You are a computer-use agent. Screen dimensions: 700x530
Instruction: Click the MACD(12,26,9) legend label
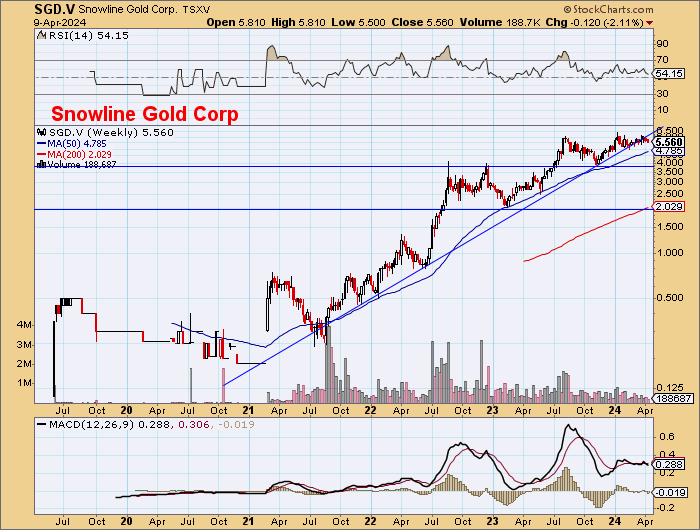tap(92, 425)
